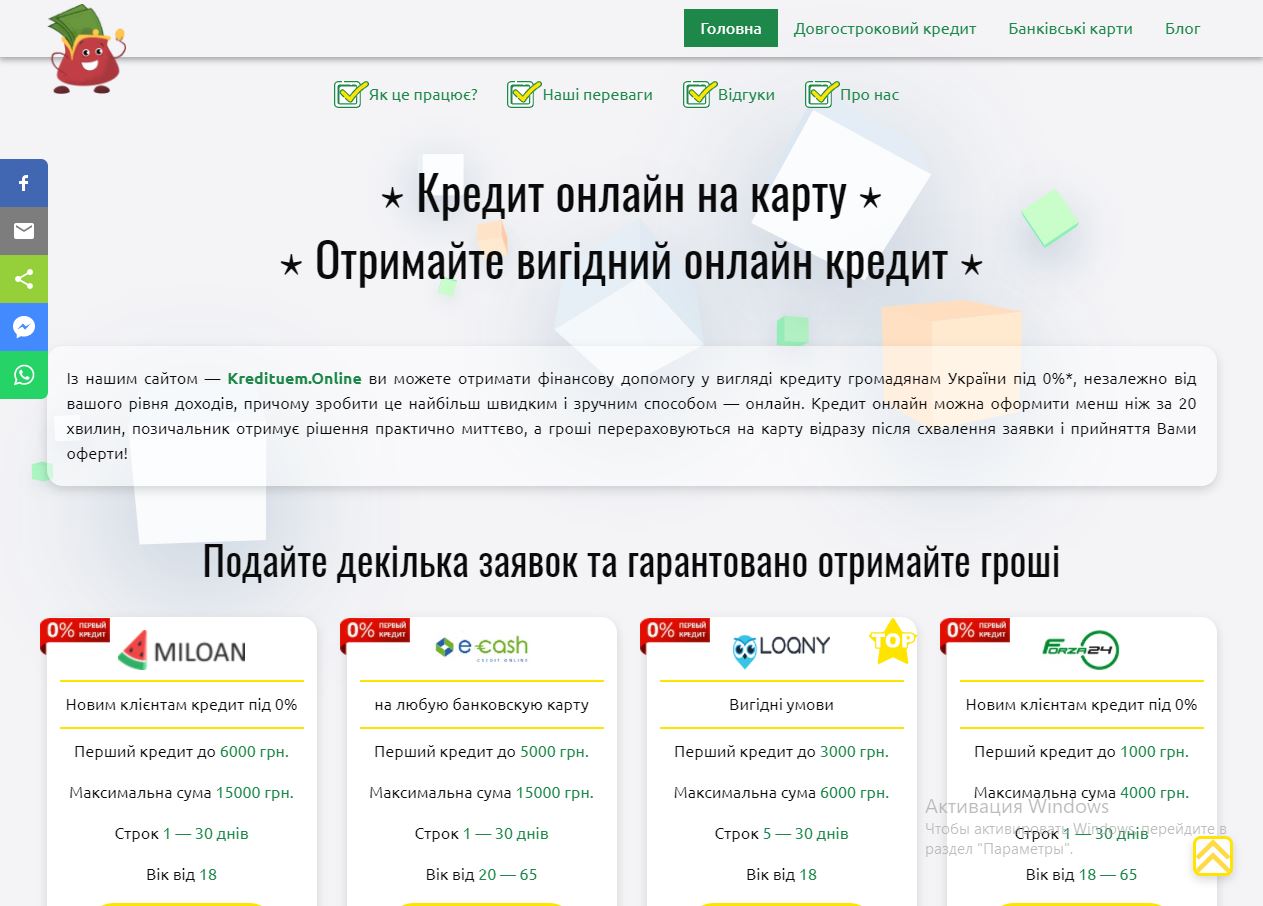The image size is (1263, 906).
Task: Open the Блог link
Action: 1182,28
